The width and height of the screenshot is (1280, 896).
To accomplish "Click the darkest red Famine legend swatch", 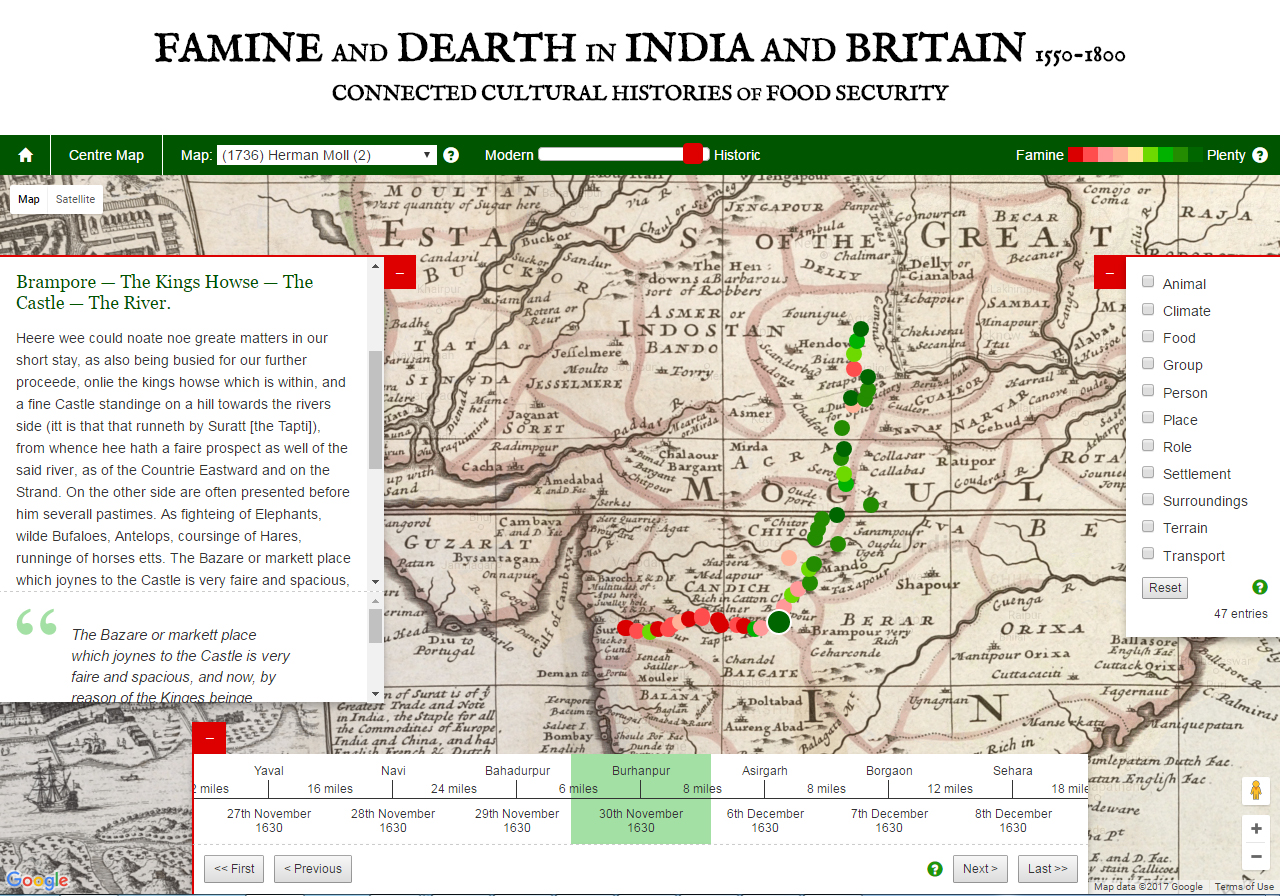I will coord(1075,155).
